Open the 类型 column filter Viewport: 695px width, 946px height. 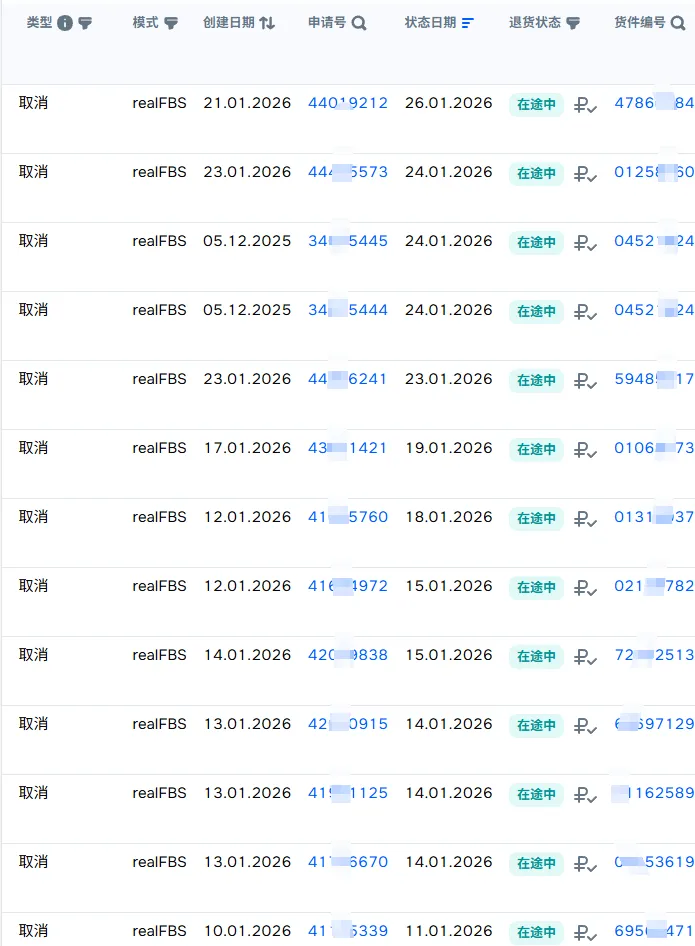tap(85, 23)
